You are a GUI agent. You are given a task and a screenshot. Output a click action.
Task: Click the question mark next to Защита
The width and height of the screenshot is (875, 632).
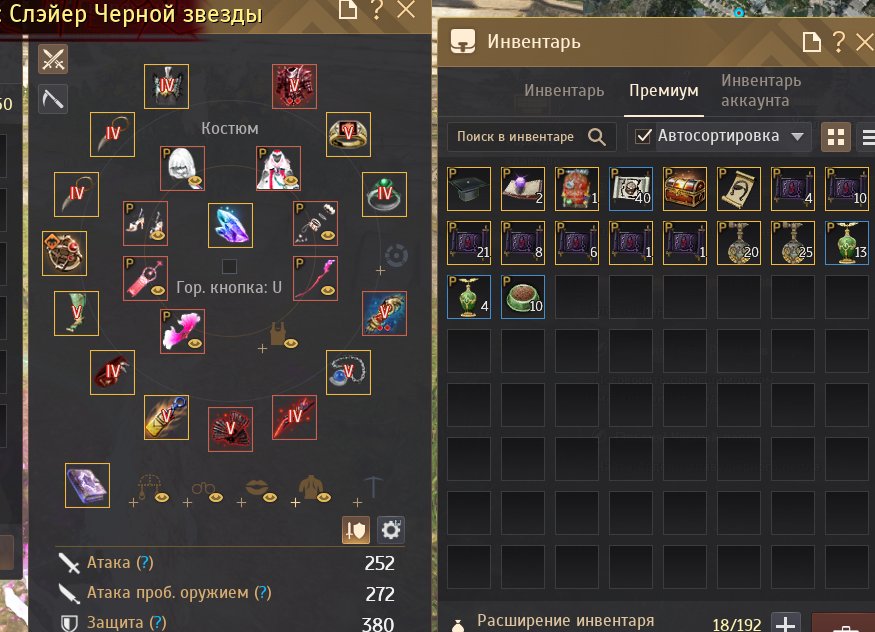[158, 622]
